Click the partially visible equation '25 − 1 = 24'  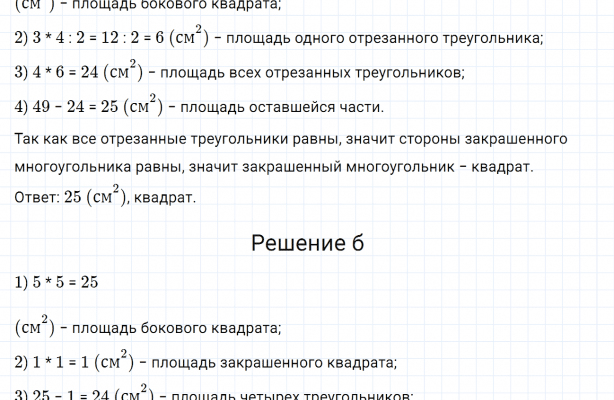(x=72, y=393)
